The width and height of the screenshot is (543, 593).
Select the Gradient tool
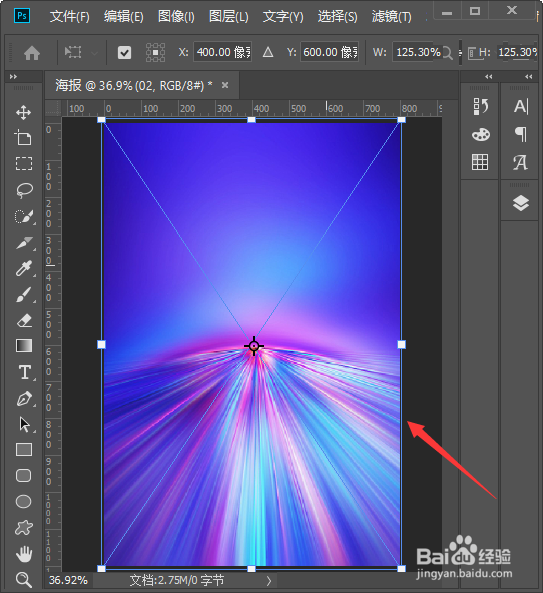click(x=24, y=345)
